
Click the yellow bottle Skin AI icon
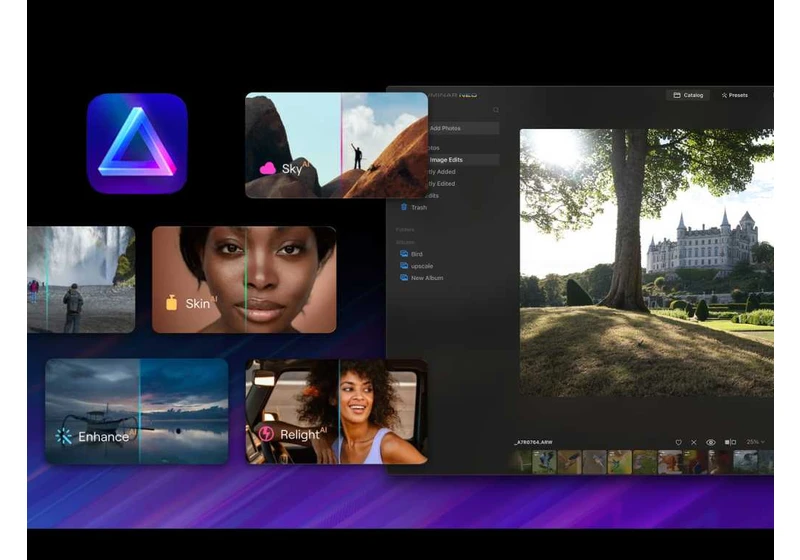(x=171, y=302)
